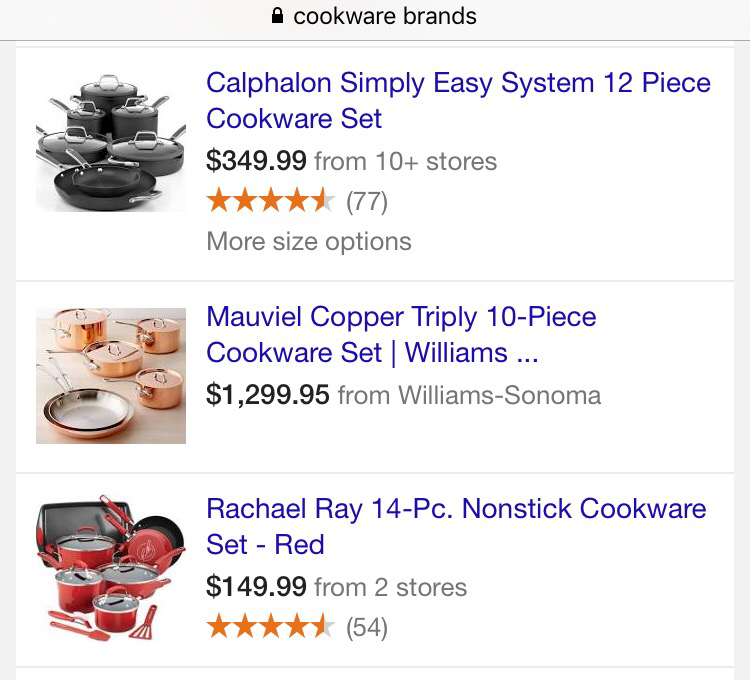
Task: Expand More size options for Calphalon
Action: tap(308, 242)
